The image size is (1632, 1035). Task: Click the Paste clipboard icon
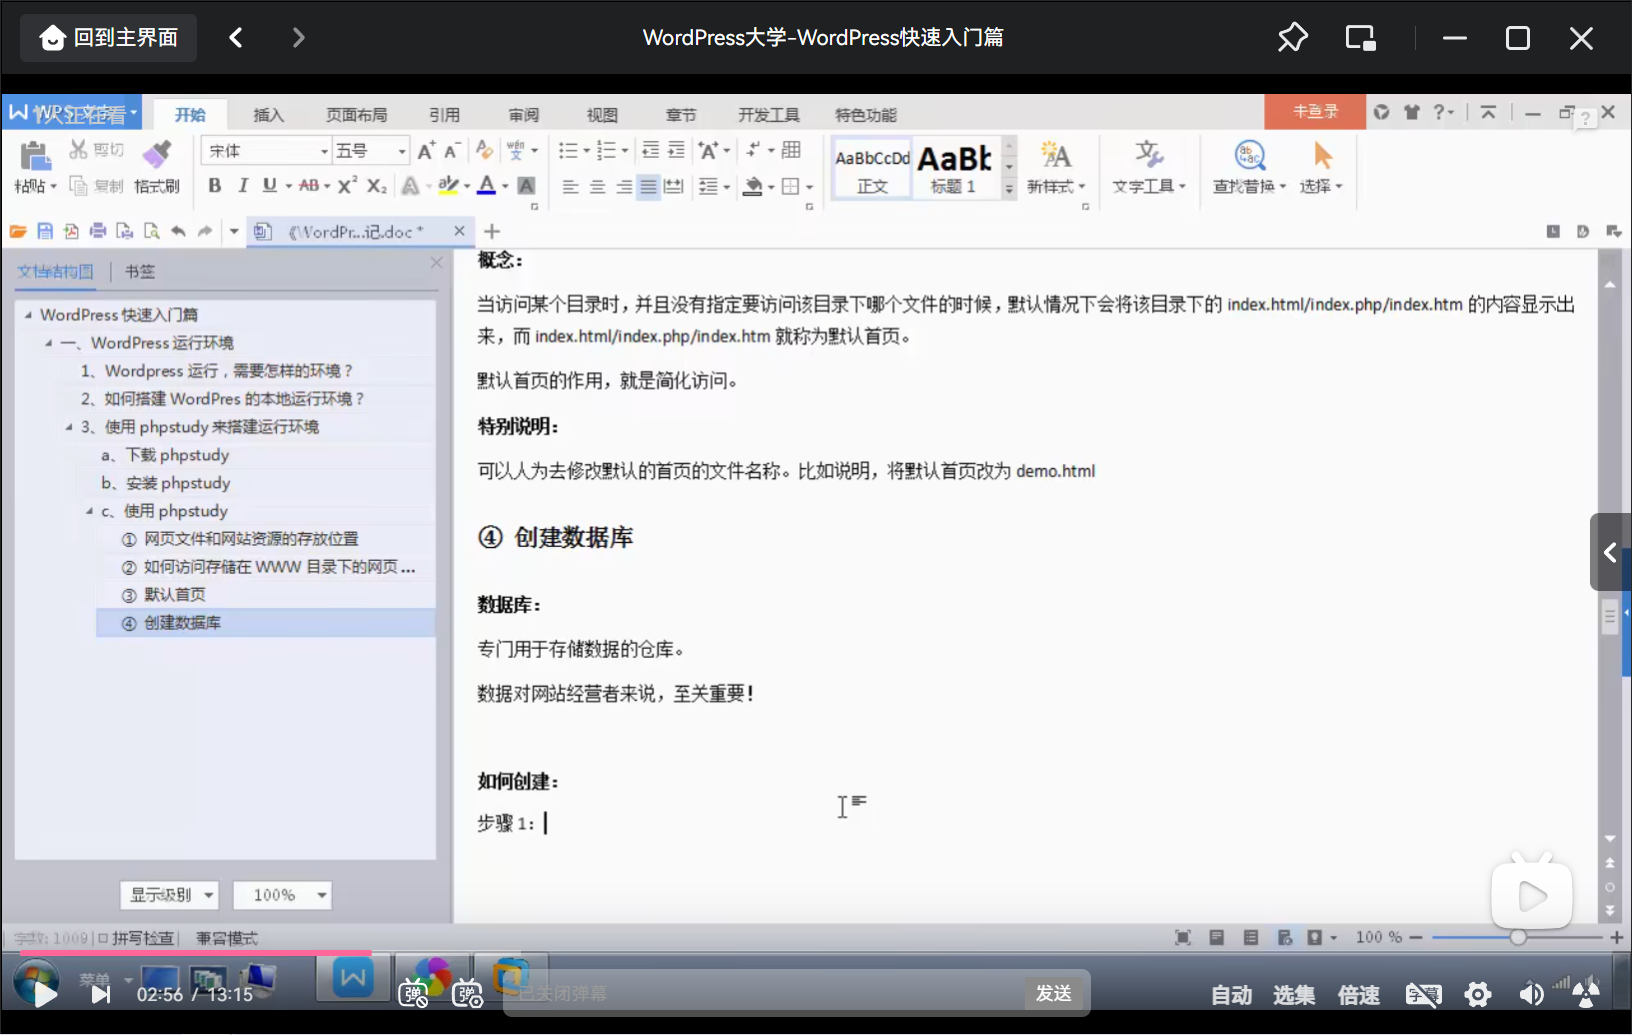(x=35, y=155)
